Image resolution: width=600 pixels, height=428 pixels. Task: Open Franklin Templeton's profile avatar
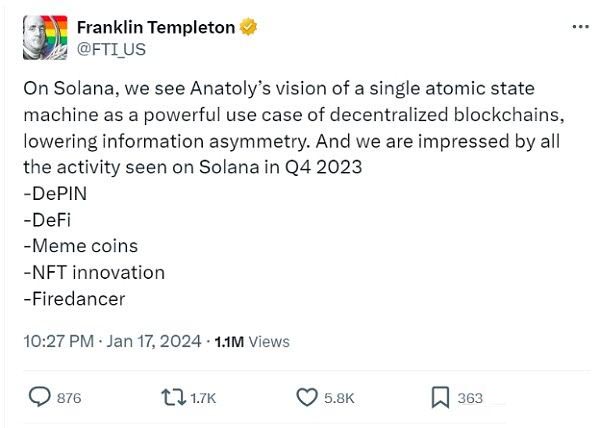pos(43,37)
